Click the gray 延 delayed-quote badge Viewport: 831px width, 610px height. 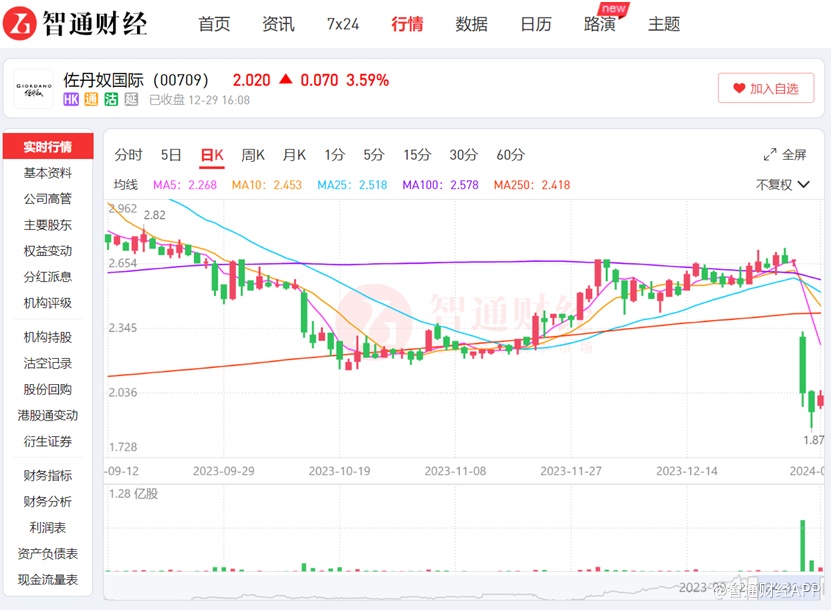(131, 100)
